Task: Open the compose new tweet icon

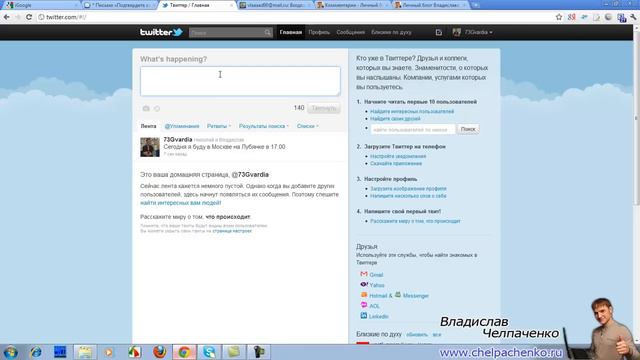Action: click(439, 32)
